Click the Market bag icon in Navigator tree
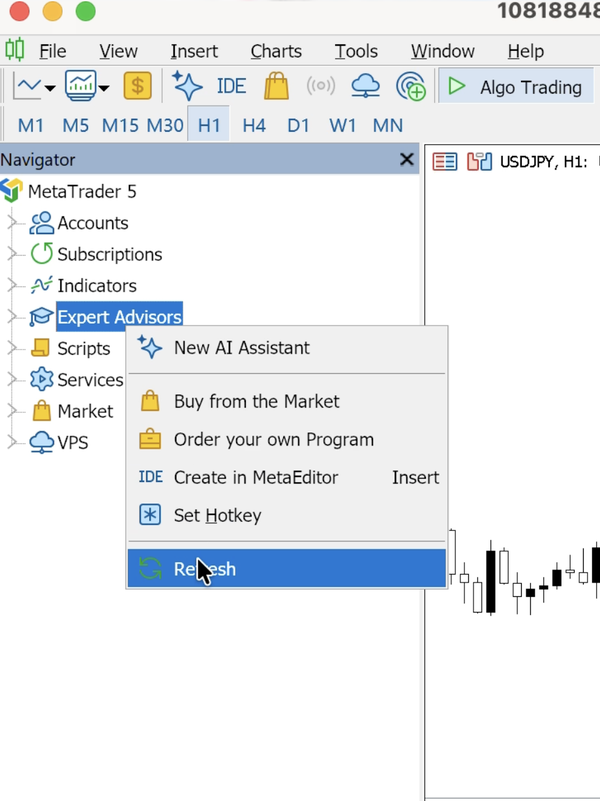Screen dimensions: 600x801 coord(41,410)
